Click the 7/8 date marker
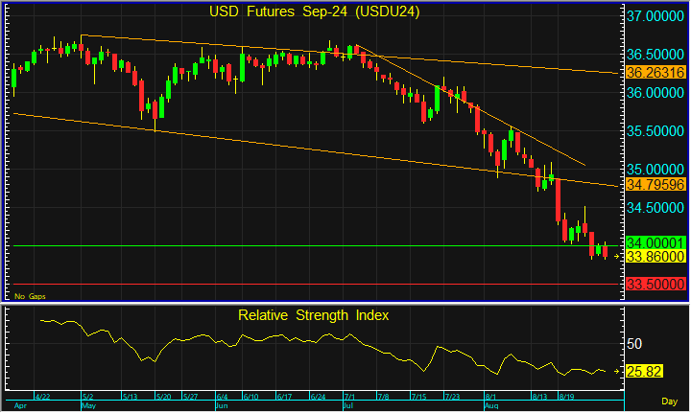 383,397
